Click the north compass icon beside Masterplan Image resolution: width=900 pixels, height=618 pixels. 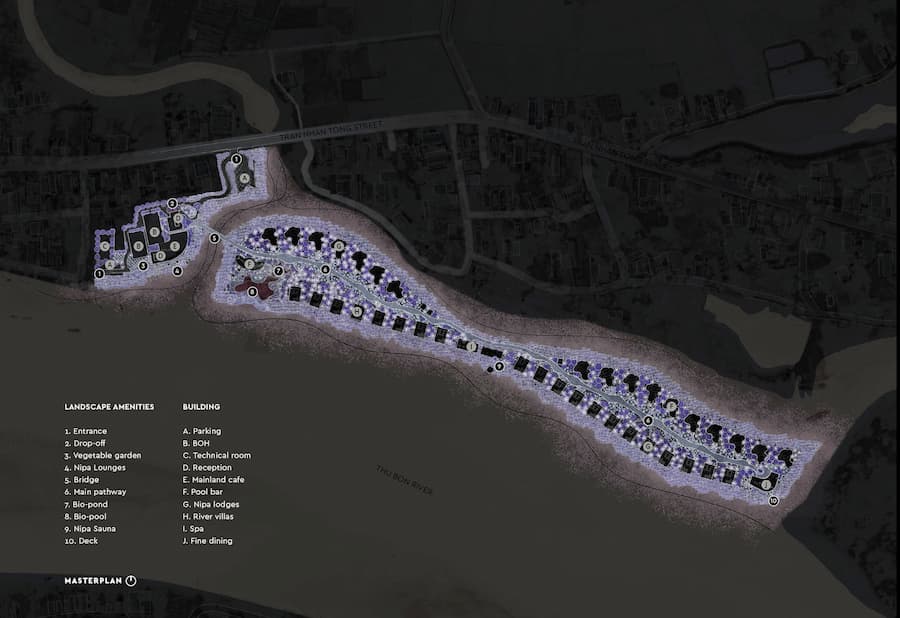point(132,581)
